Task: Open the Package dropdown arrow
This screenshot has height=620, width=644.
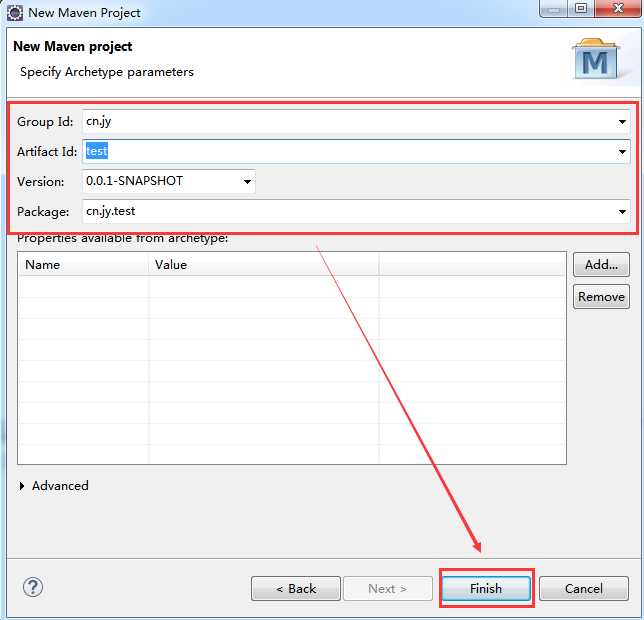Action: [x=622, y=211]
